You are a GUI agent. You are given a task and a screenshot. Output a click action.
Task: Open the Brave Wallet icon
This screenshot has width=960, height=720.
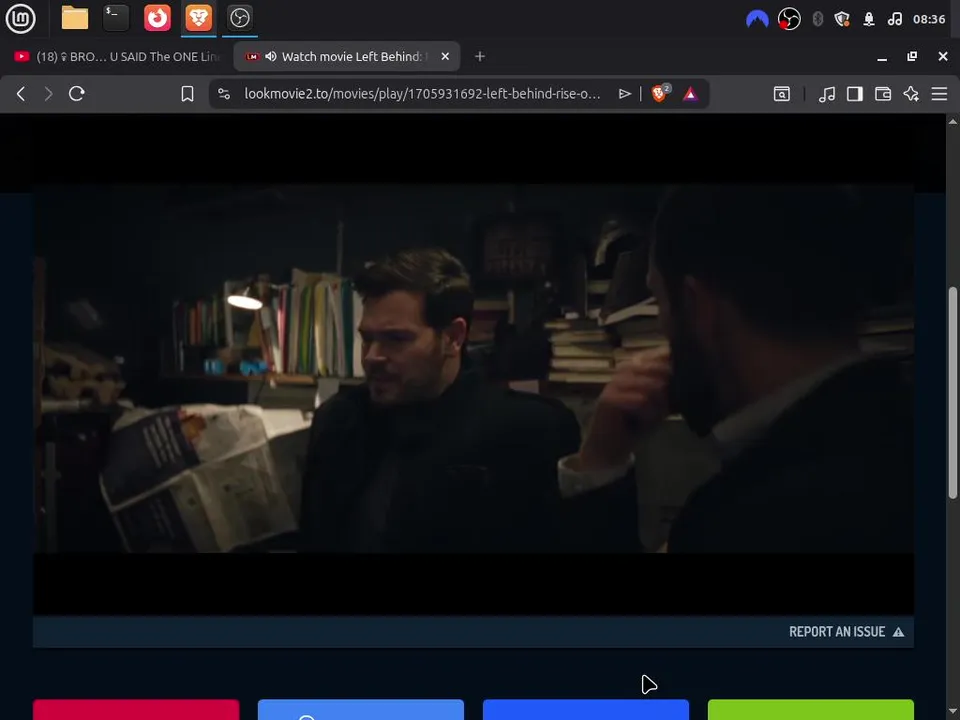[x=883, y=94]
